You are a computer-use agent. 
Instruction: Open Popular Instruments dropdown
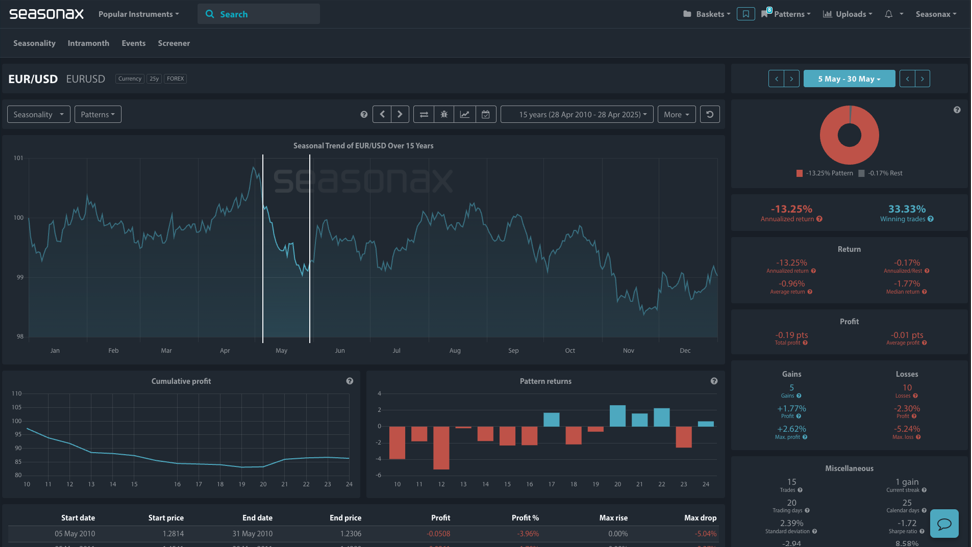pyautogui.click(x=138, y=14)
